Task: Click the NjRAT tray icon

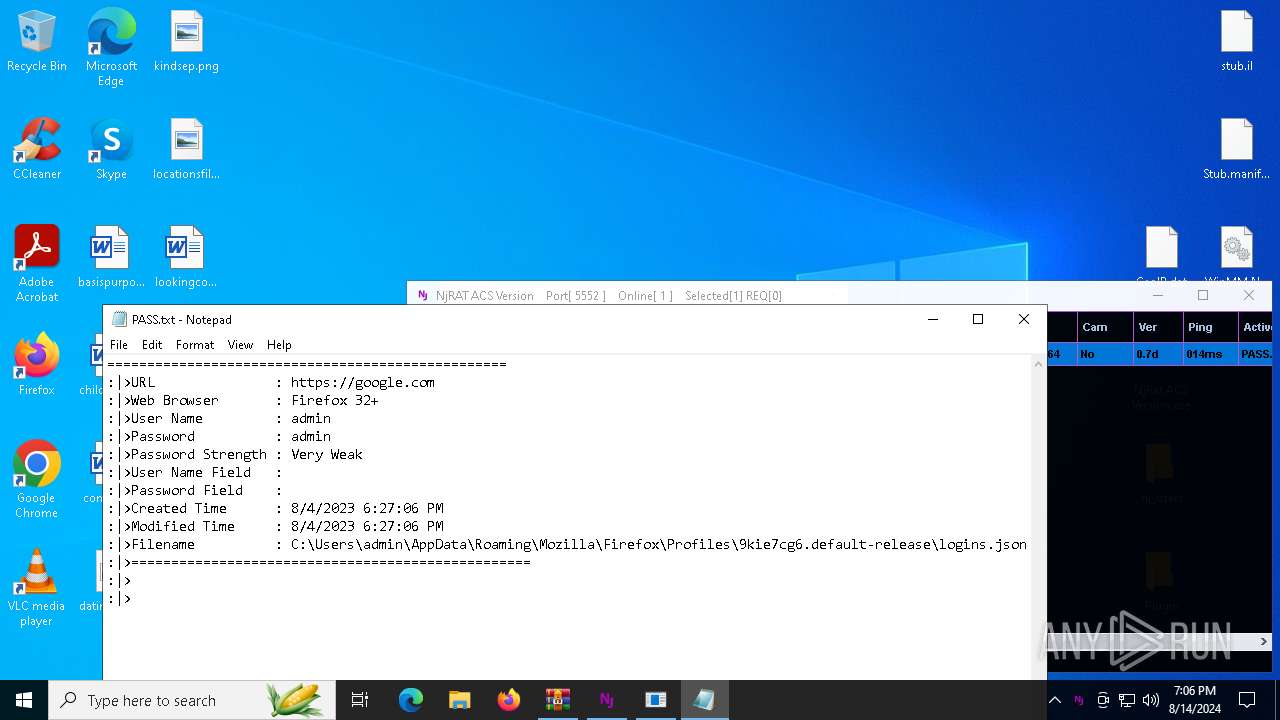Action: 1079,700
